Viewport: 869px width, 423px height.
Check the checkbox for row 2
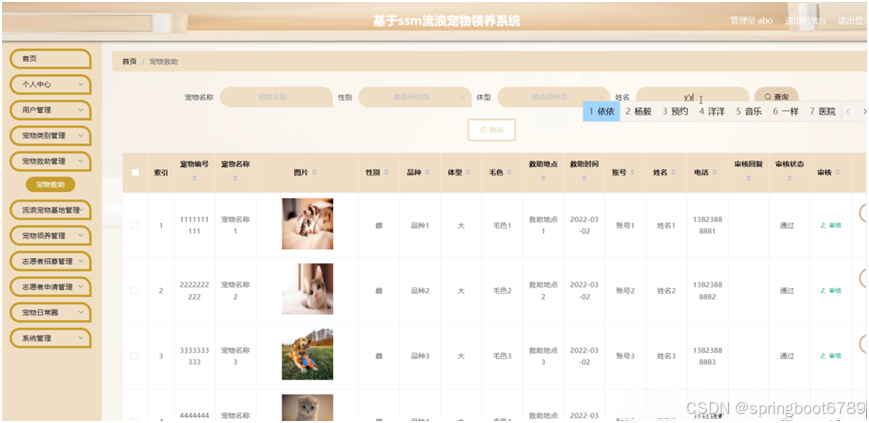(x=135, y=291)
